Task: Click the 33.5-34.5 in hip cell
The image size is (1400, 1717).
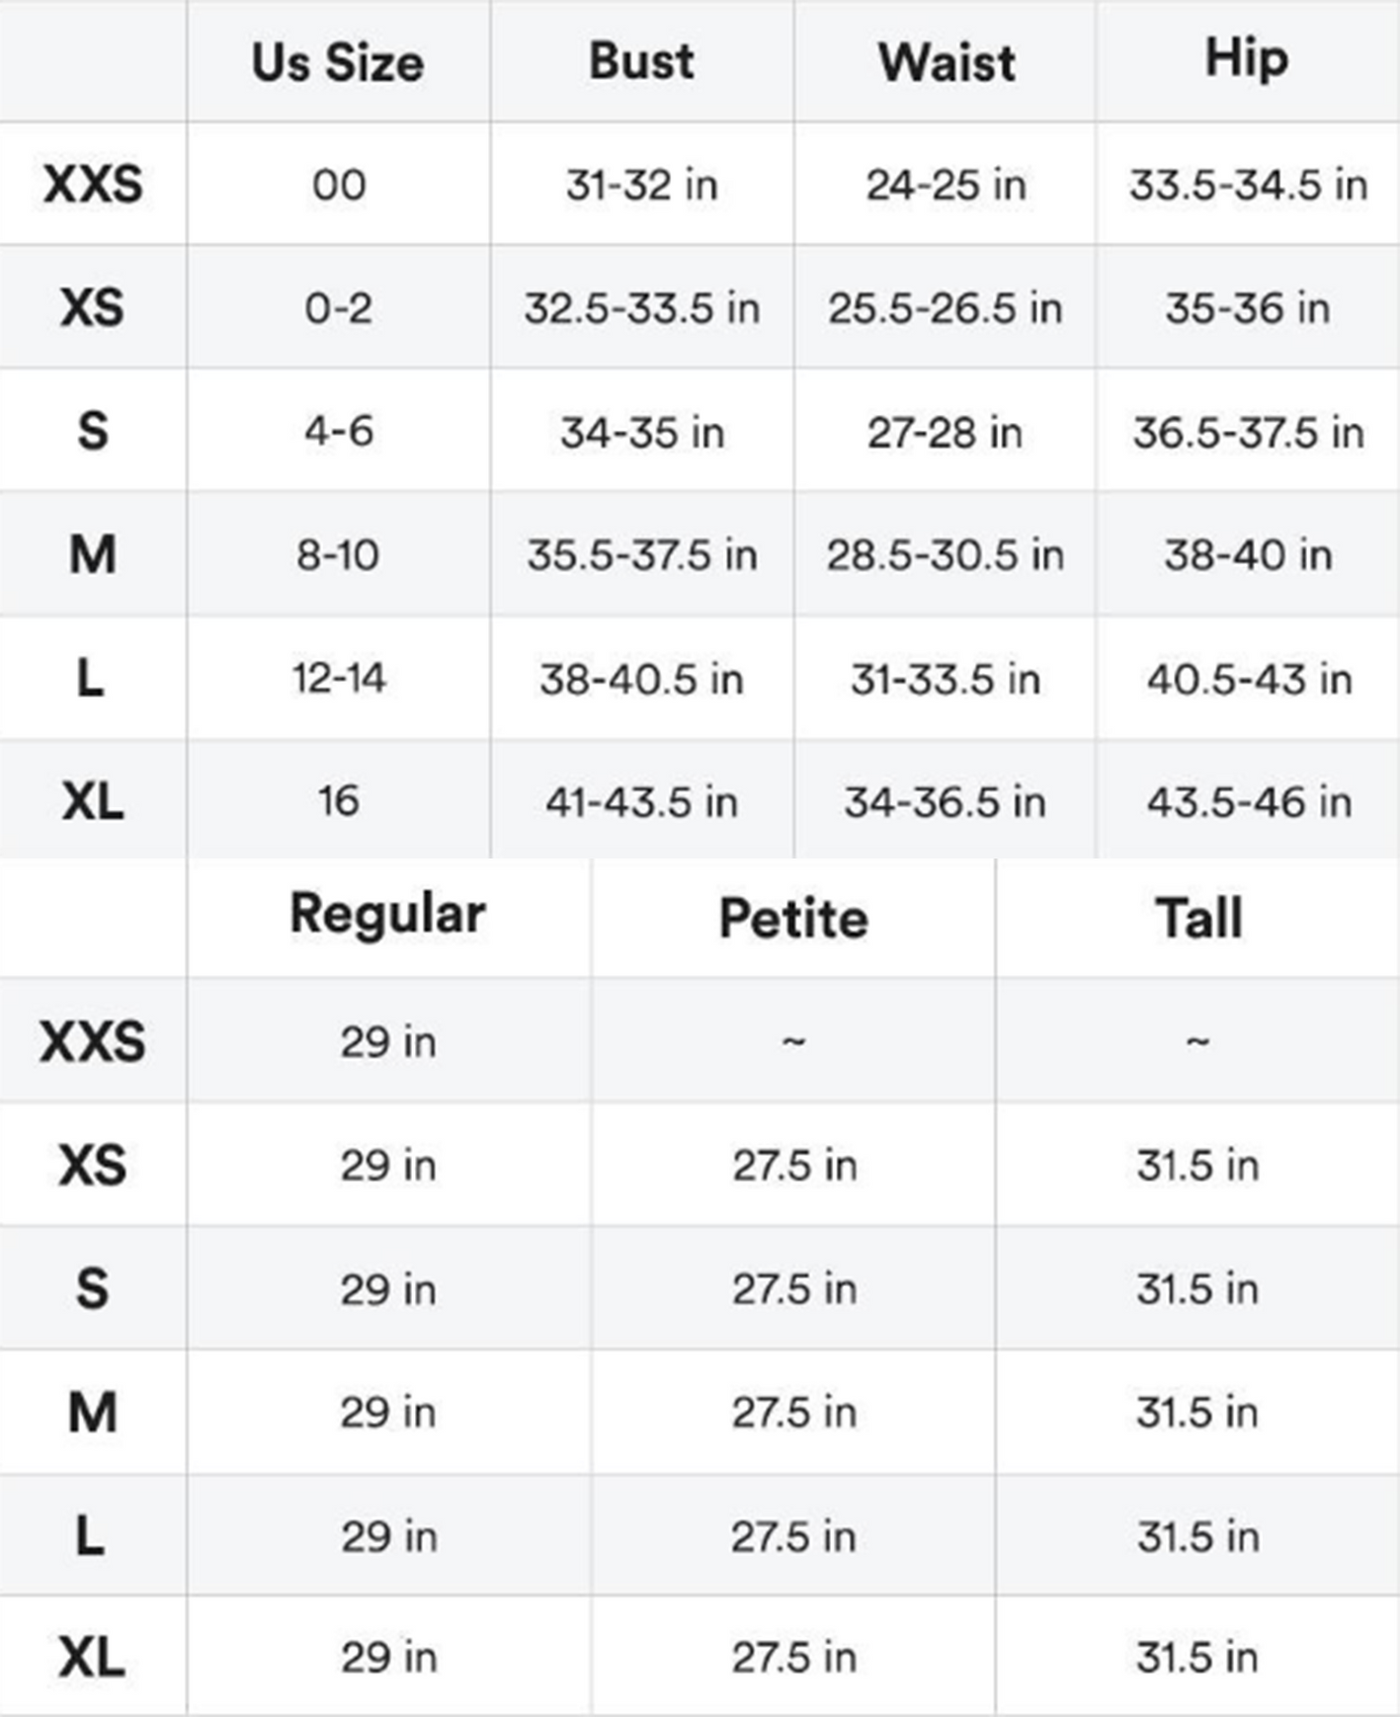Action: pyautogui.click(x=1248, y=185)
